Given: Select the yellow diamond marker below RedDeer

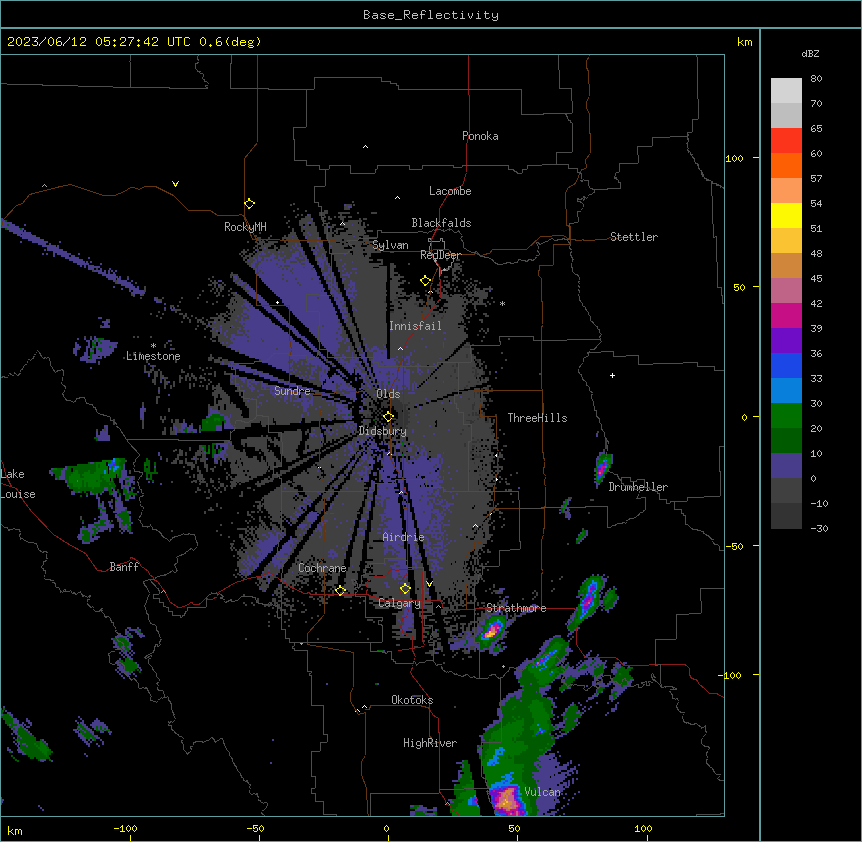Looking at the screenshot, I should tap(425, 281).
